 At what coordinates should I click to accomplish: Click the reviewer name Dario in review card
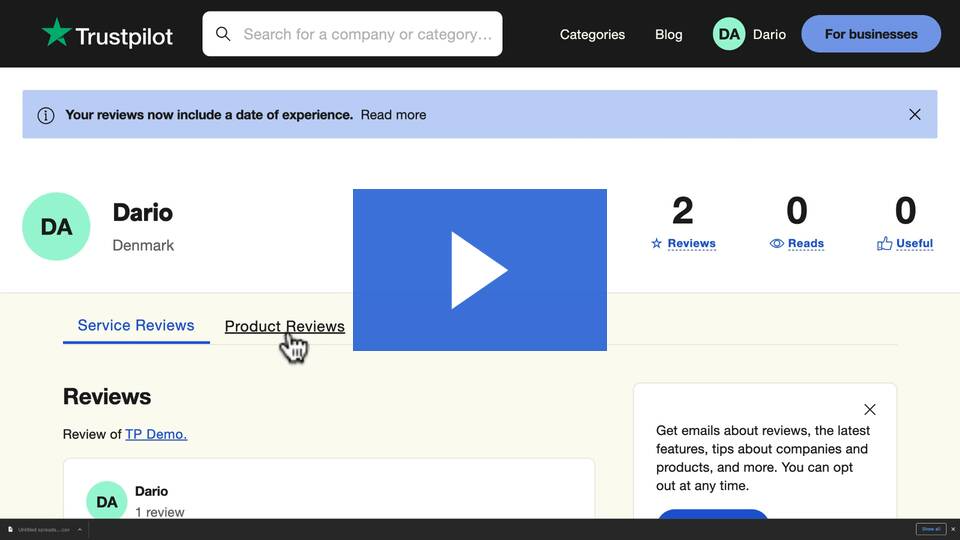[151, 491]
